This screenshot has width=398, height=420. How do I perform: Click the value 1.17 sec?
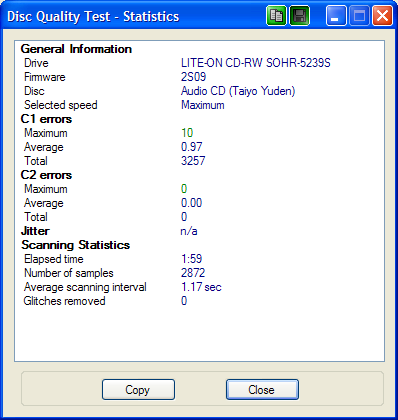[x=201, y=287]
